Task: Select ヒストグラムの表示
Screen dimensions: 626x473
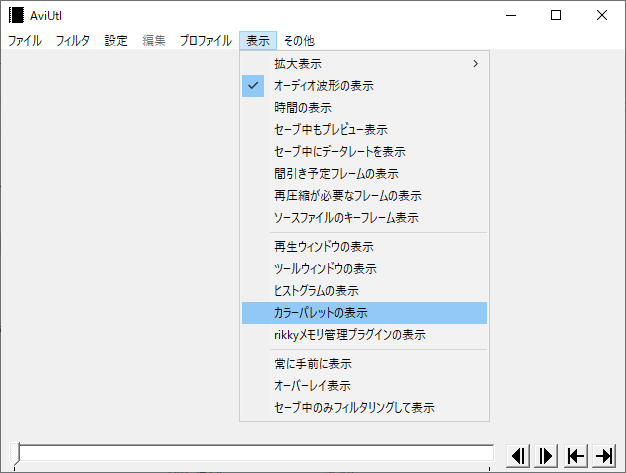Action: point(365,291)
